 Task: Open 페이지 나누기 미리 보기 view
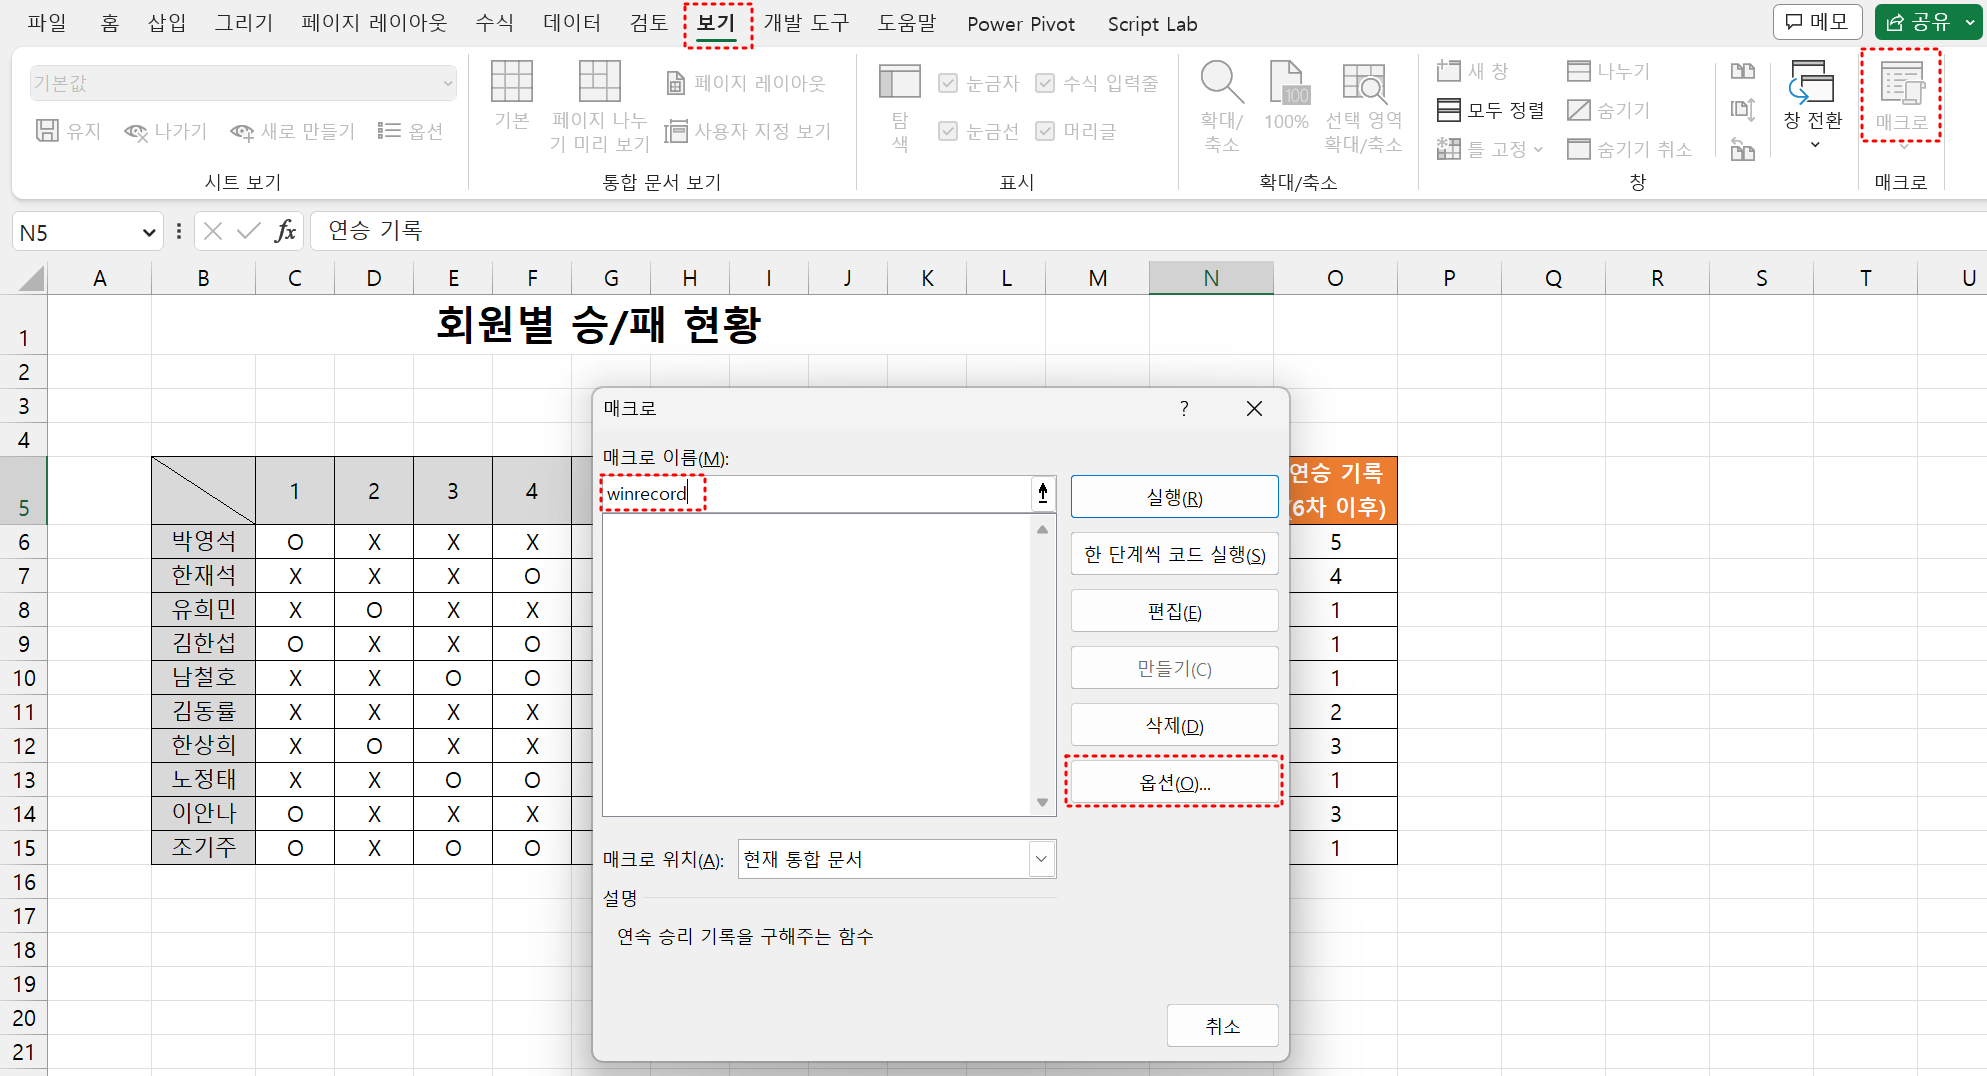(x=600, y=106)
